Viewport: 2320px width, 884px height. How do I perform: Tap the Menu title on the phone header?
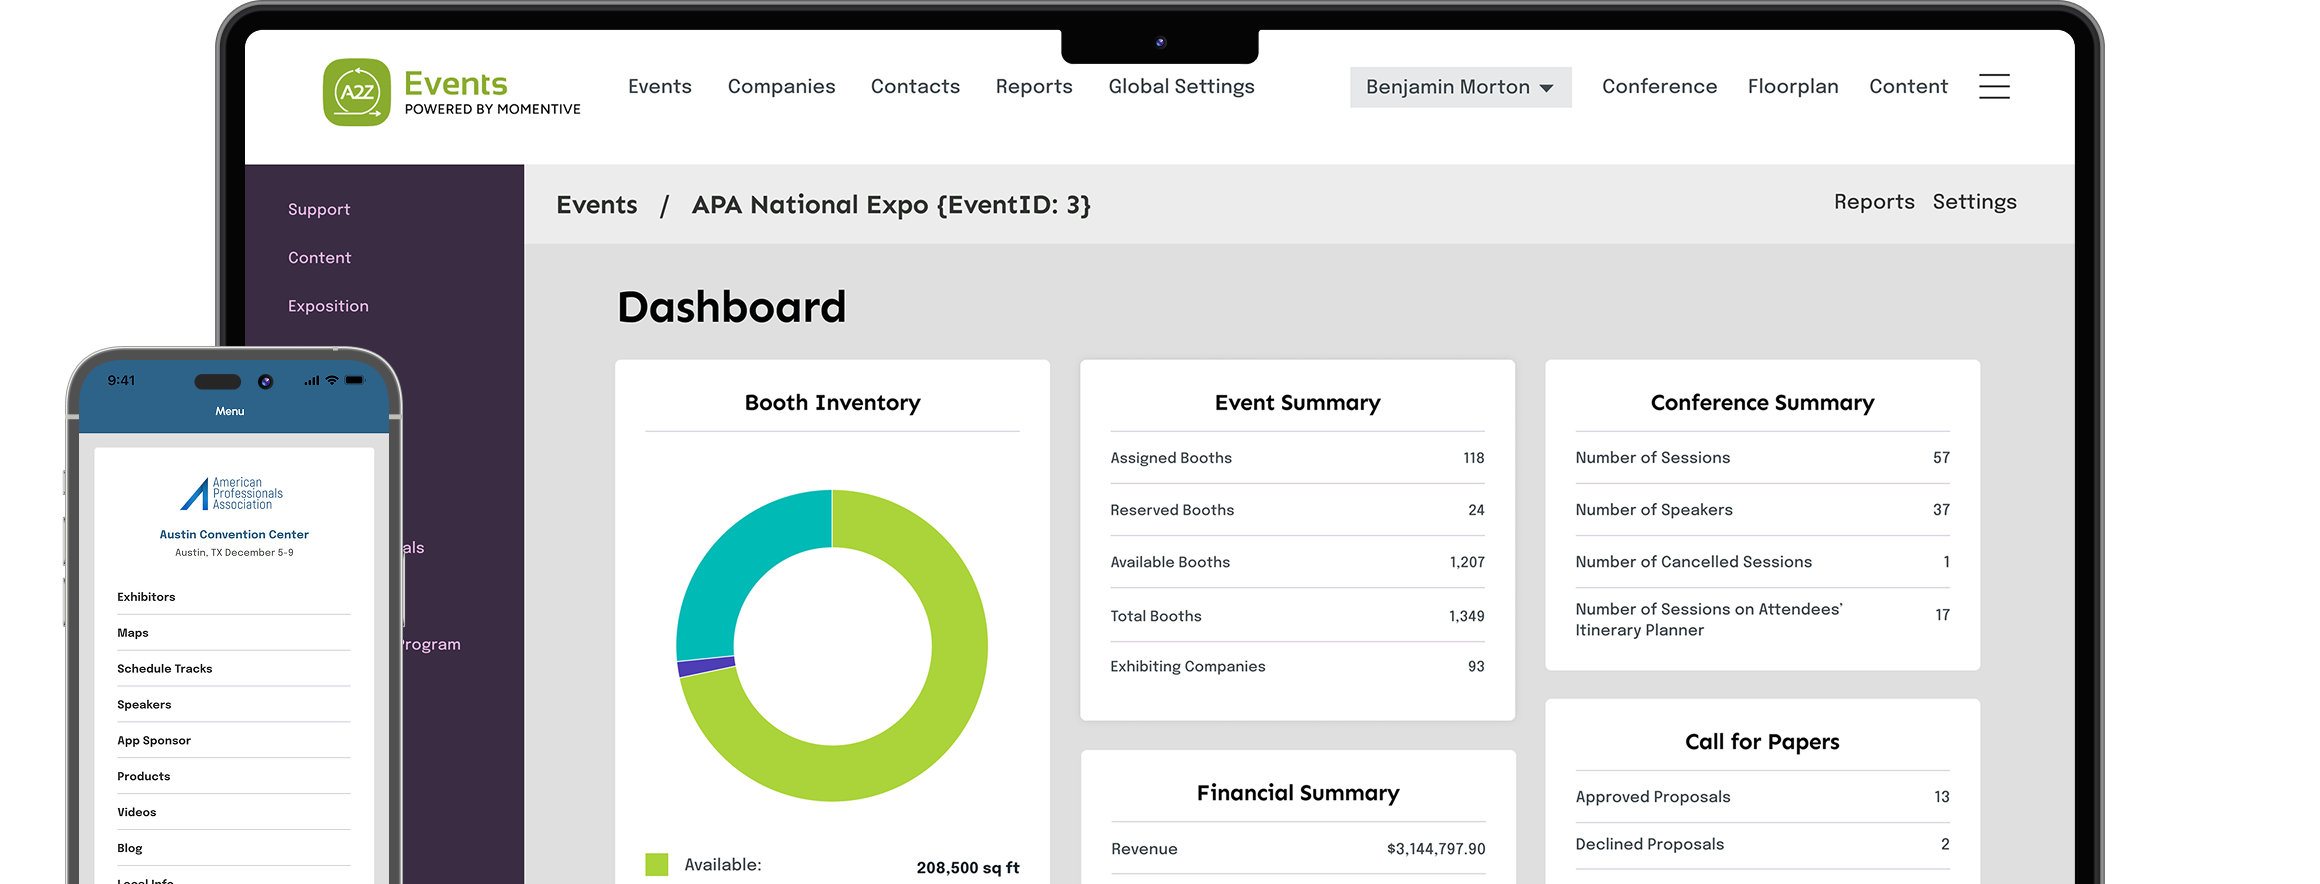tap(230, 411)
